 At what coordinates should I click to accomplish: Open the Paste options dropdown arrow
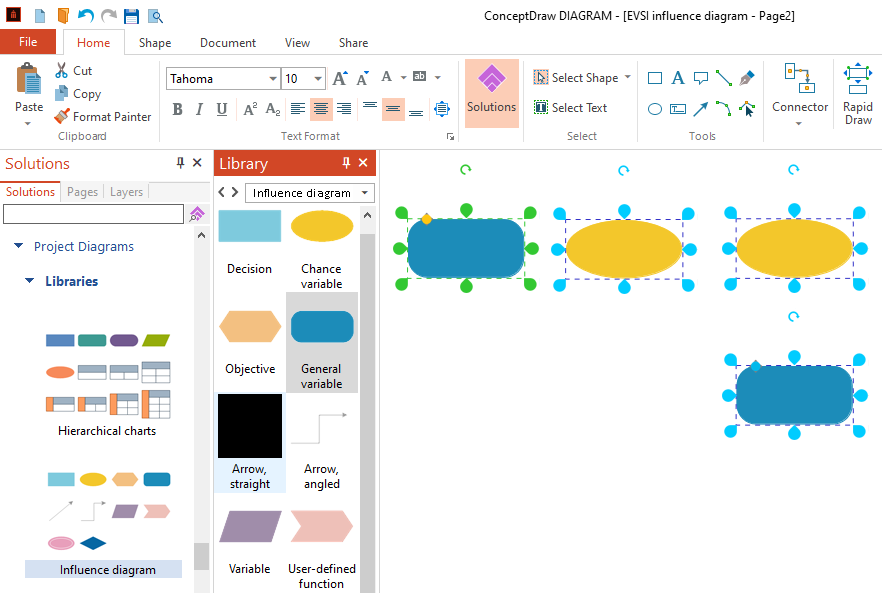coord(28,123)
